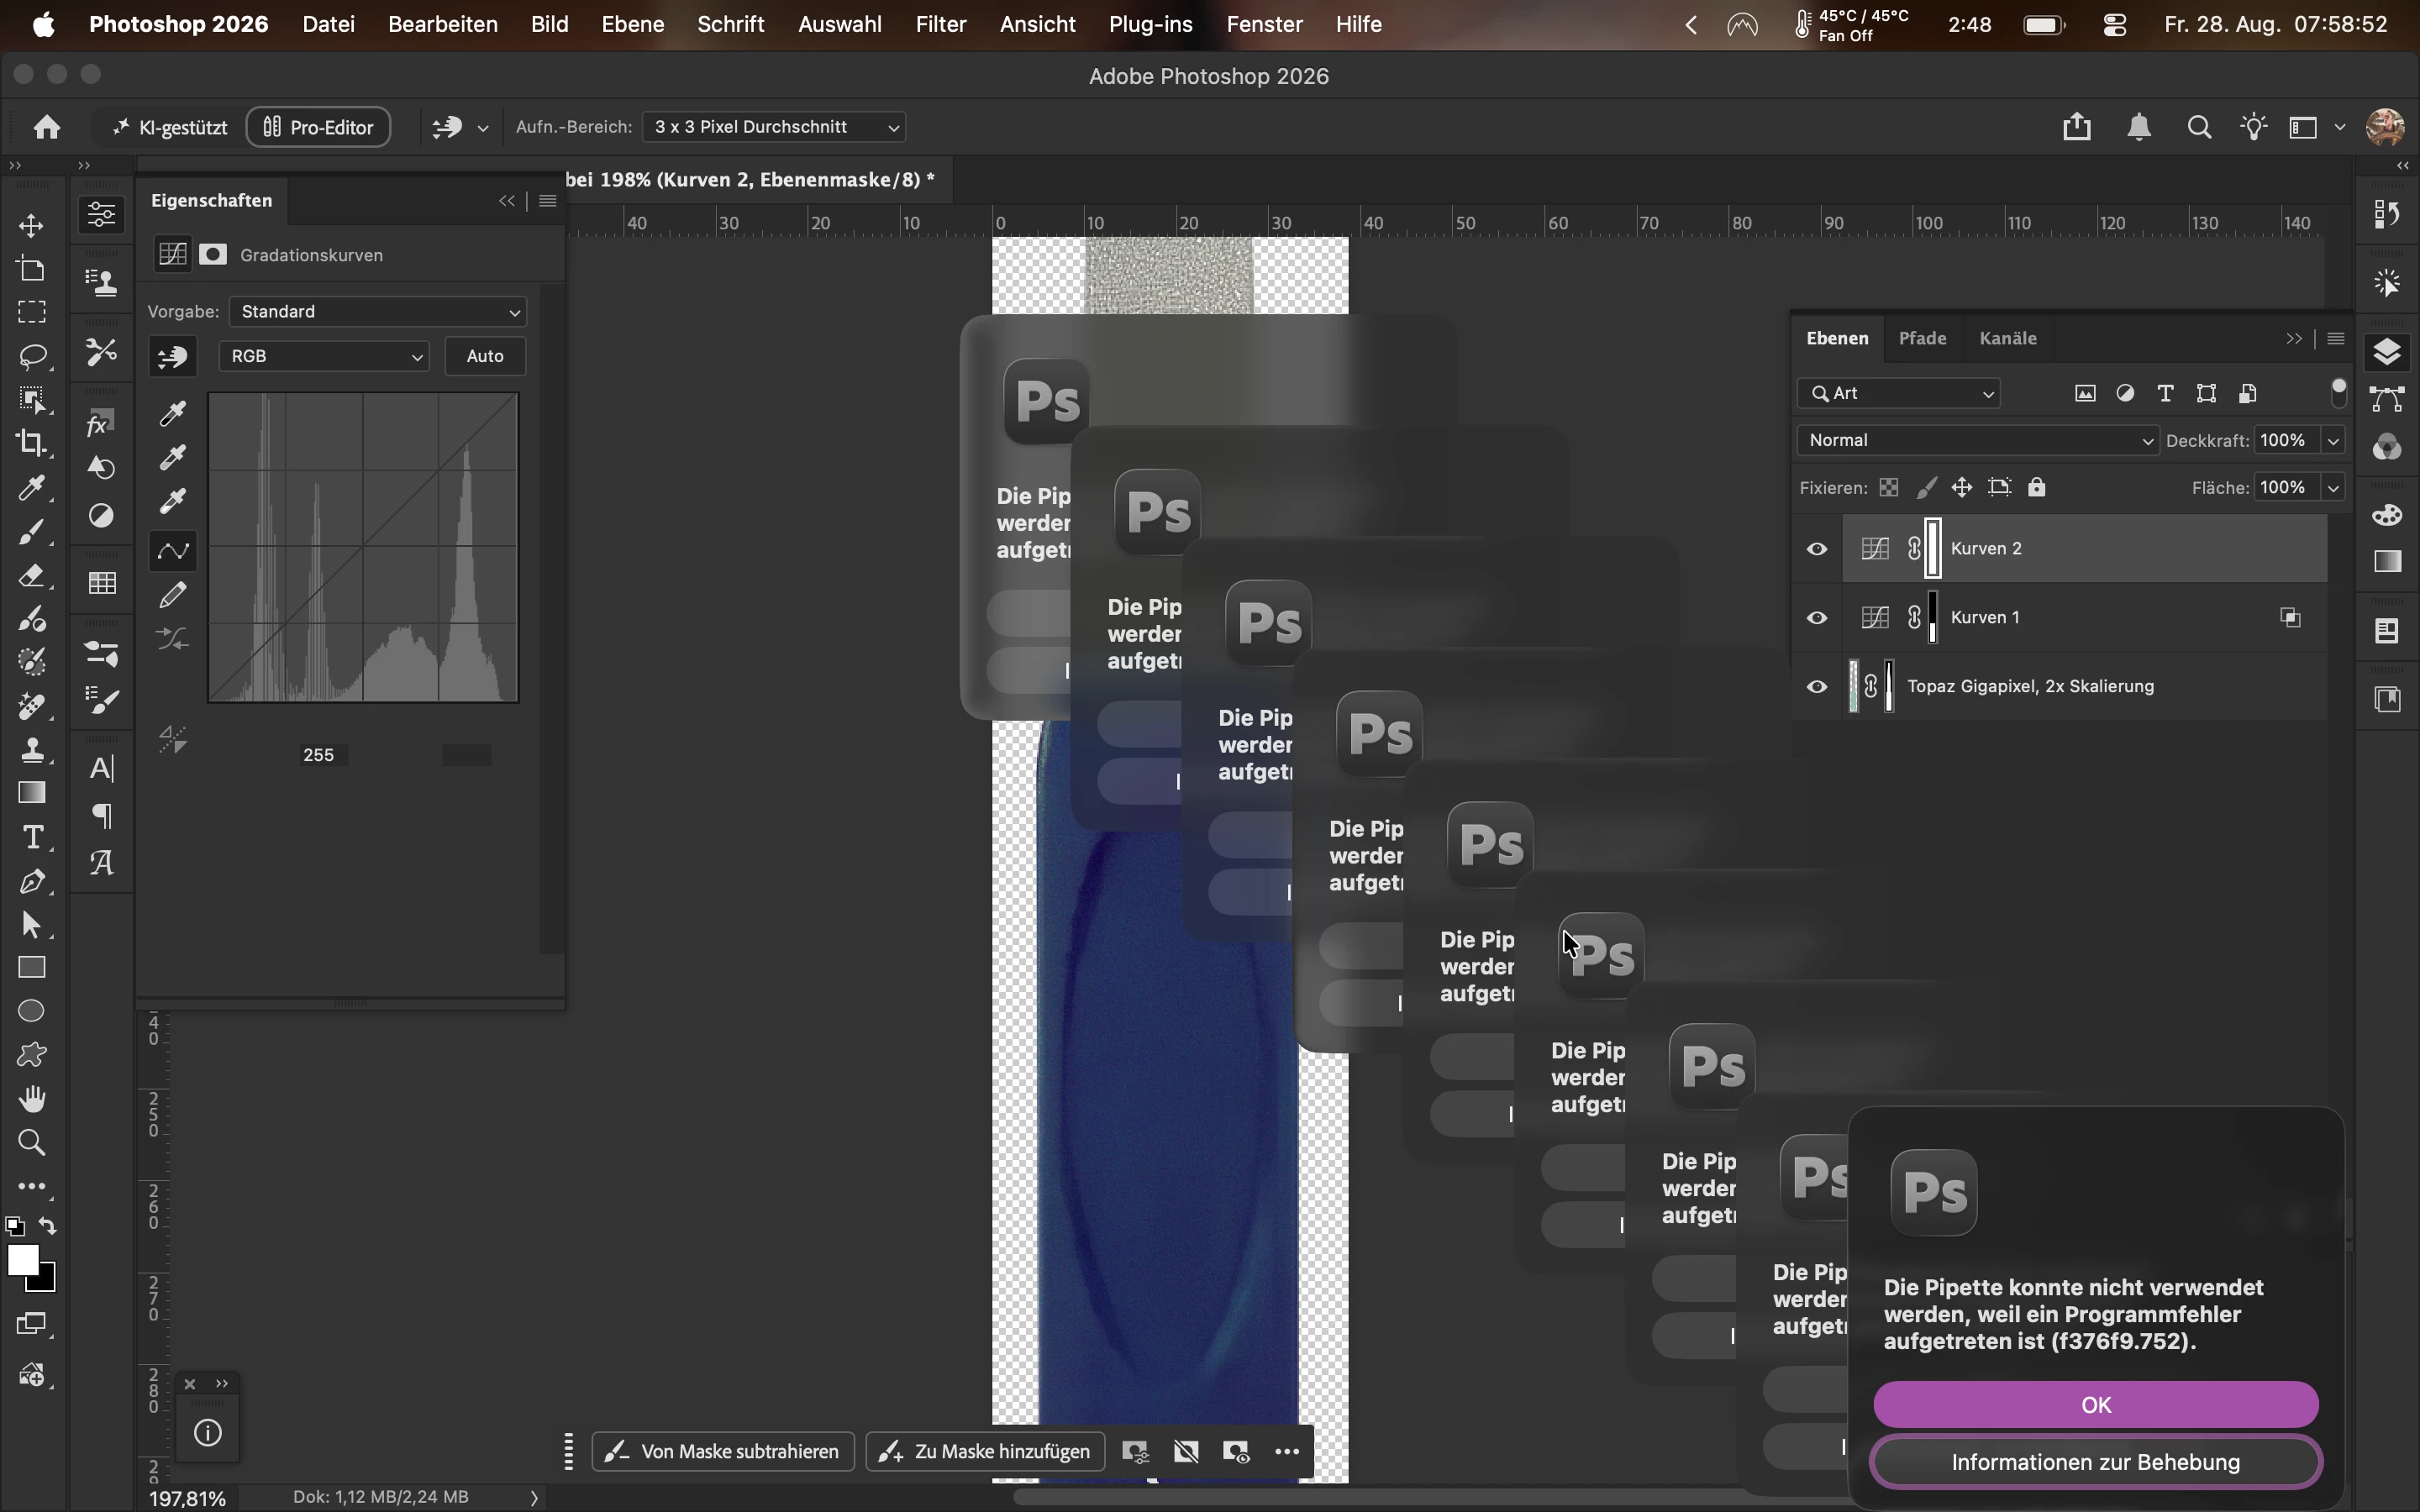Image resolution: width=2420 pixels, height=1512 pixels.
Task: Open the search magnifier in options bar
Action: [x=2199, y=127]
